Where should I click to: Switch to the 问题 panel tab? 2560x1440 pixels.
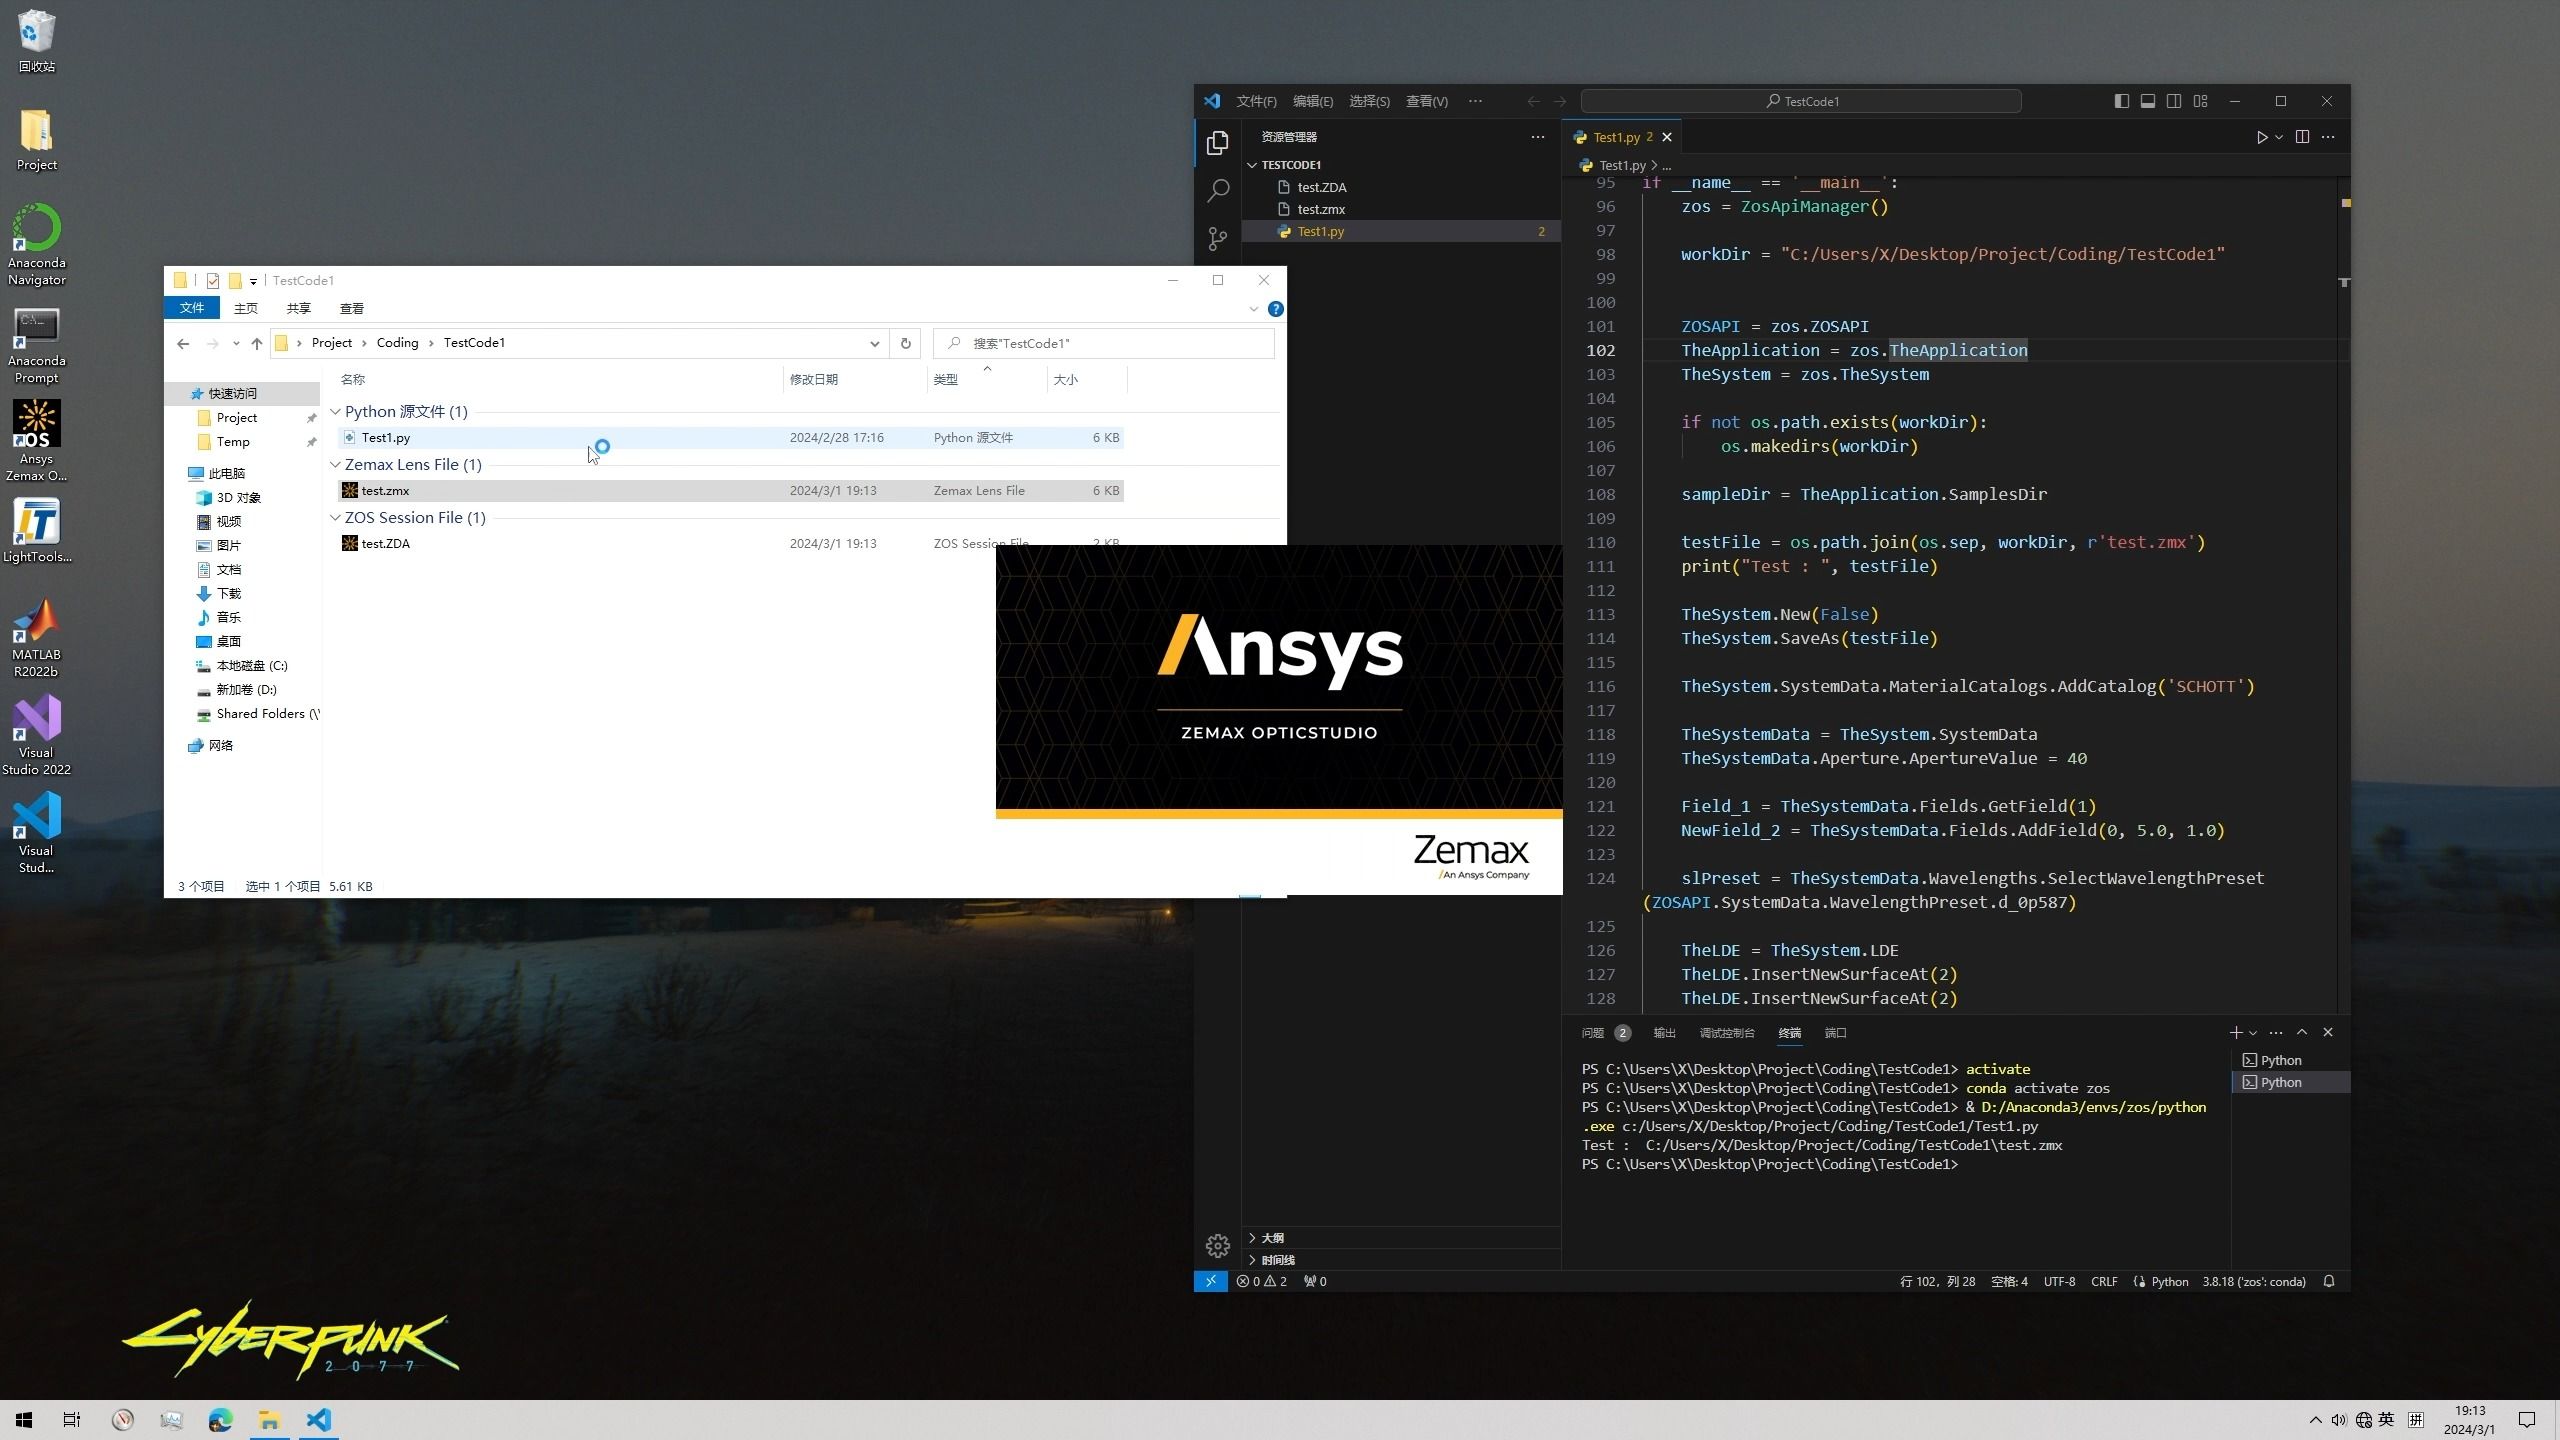[1593, 1033]
